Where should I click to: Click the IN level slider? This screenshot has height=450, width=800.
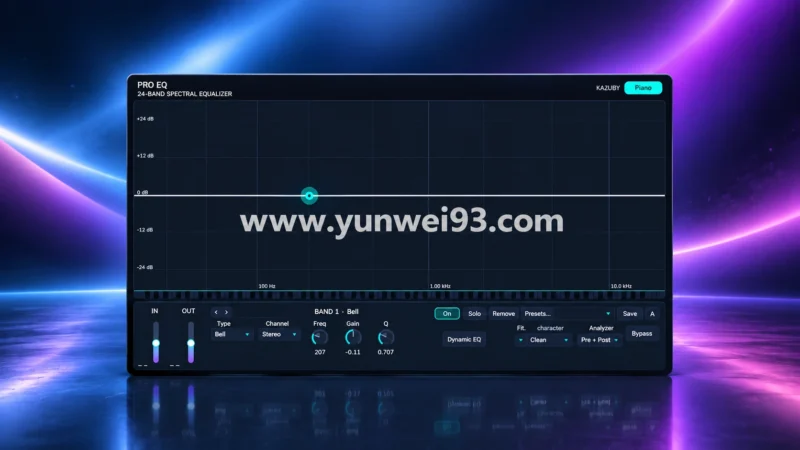156,342
